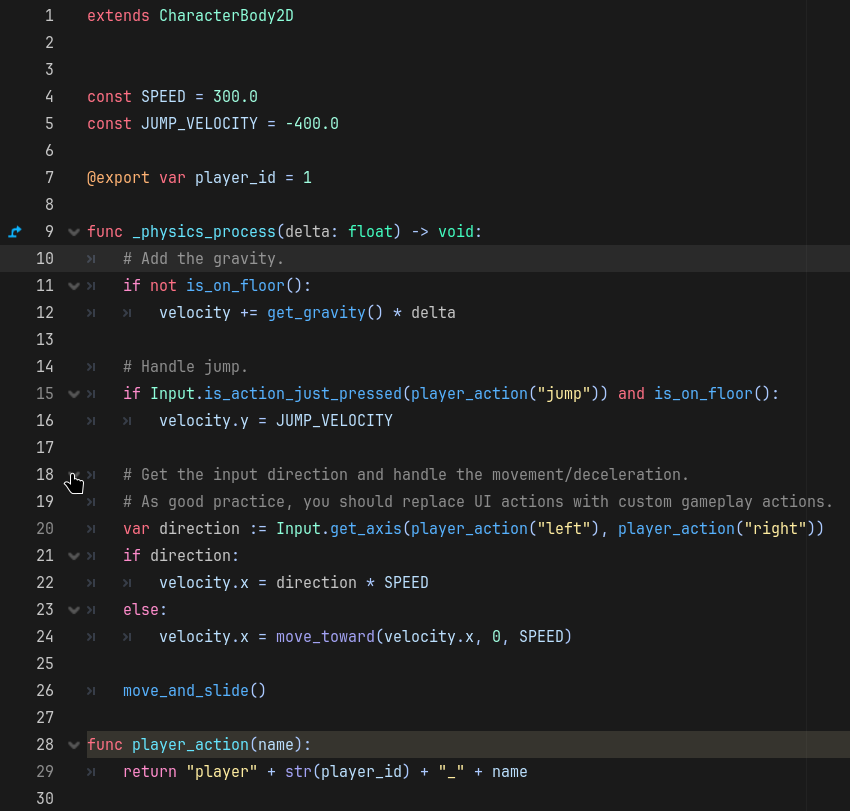Click the "player" string on line 29

(x=222, y=772)
